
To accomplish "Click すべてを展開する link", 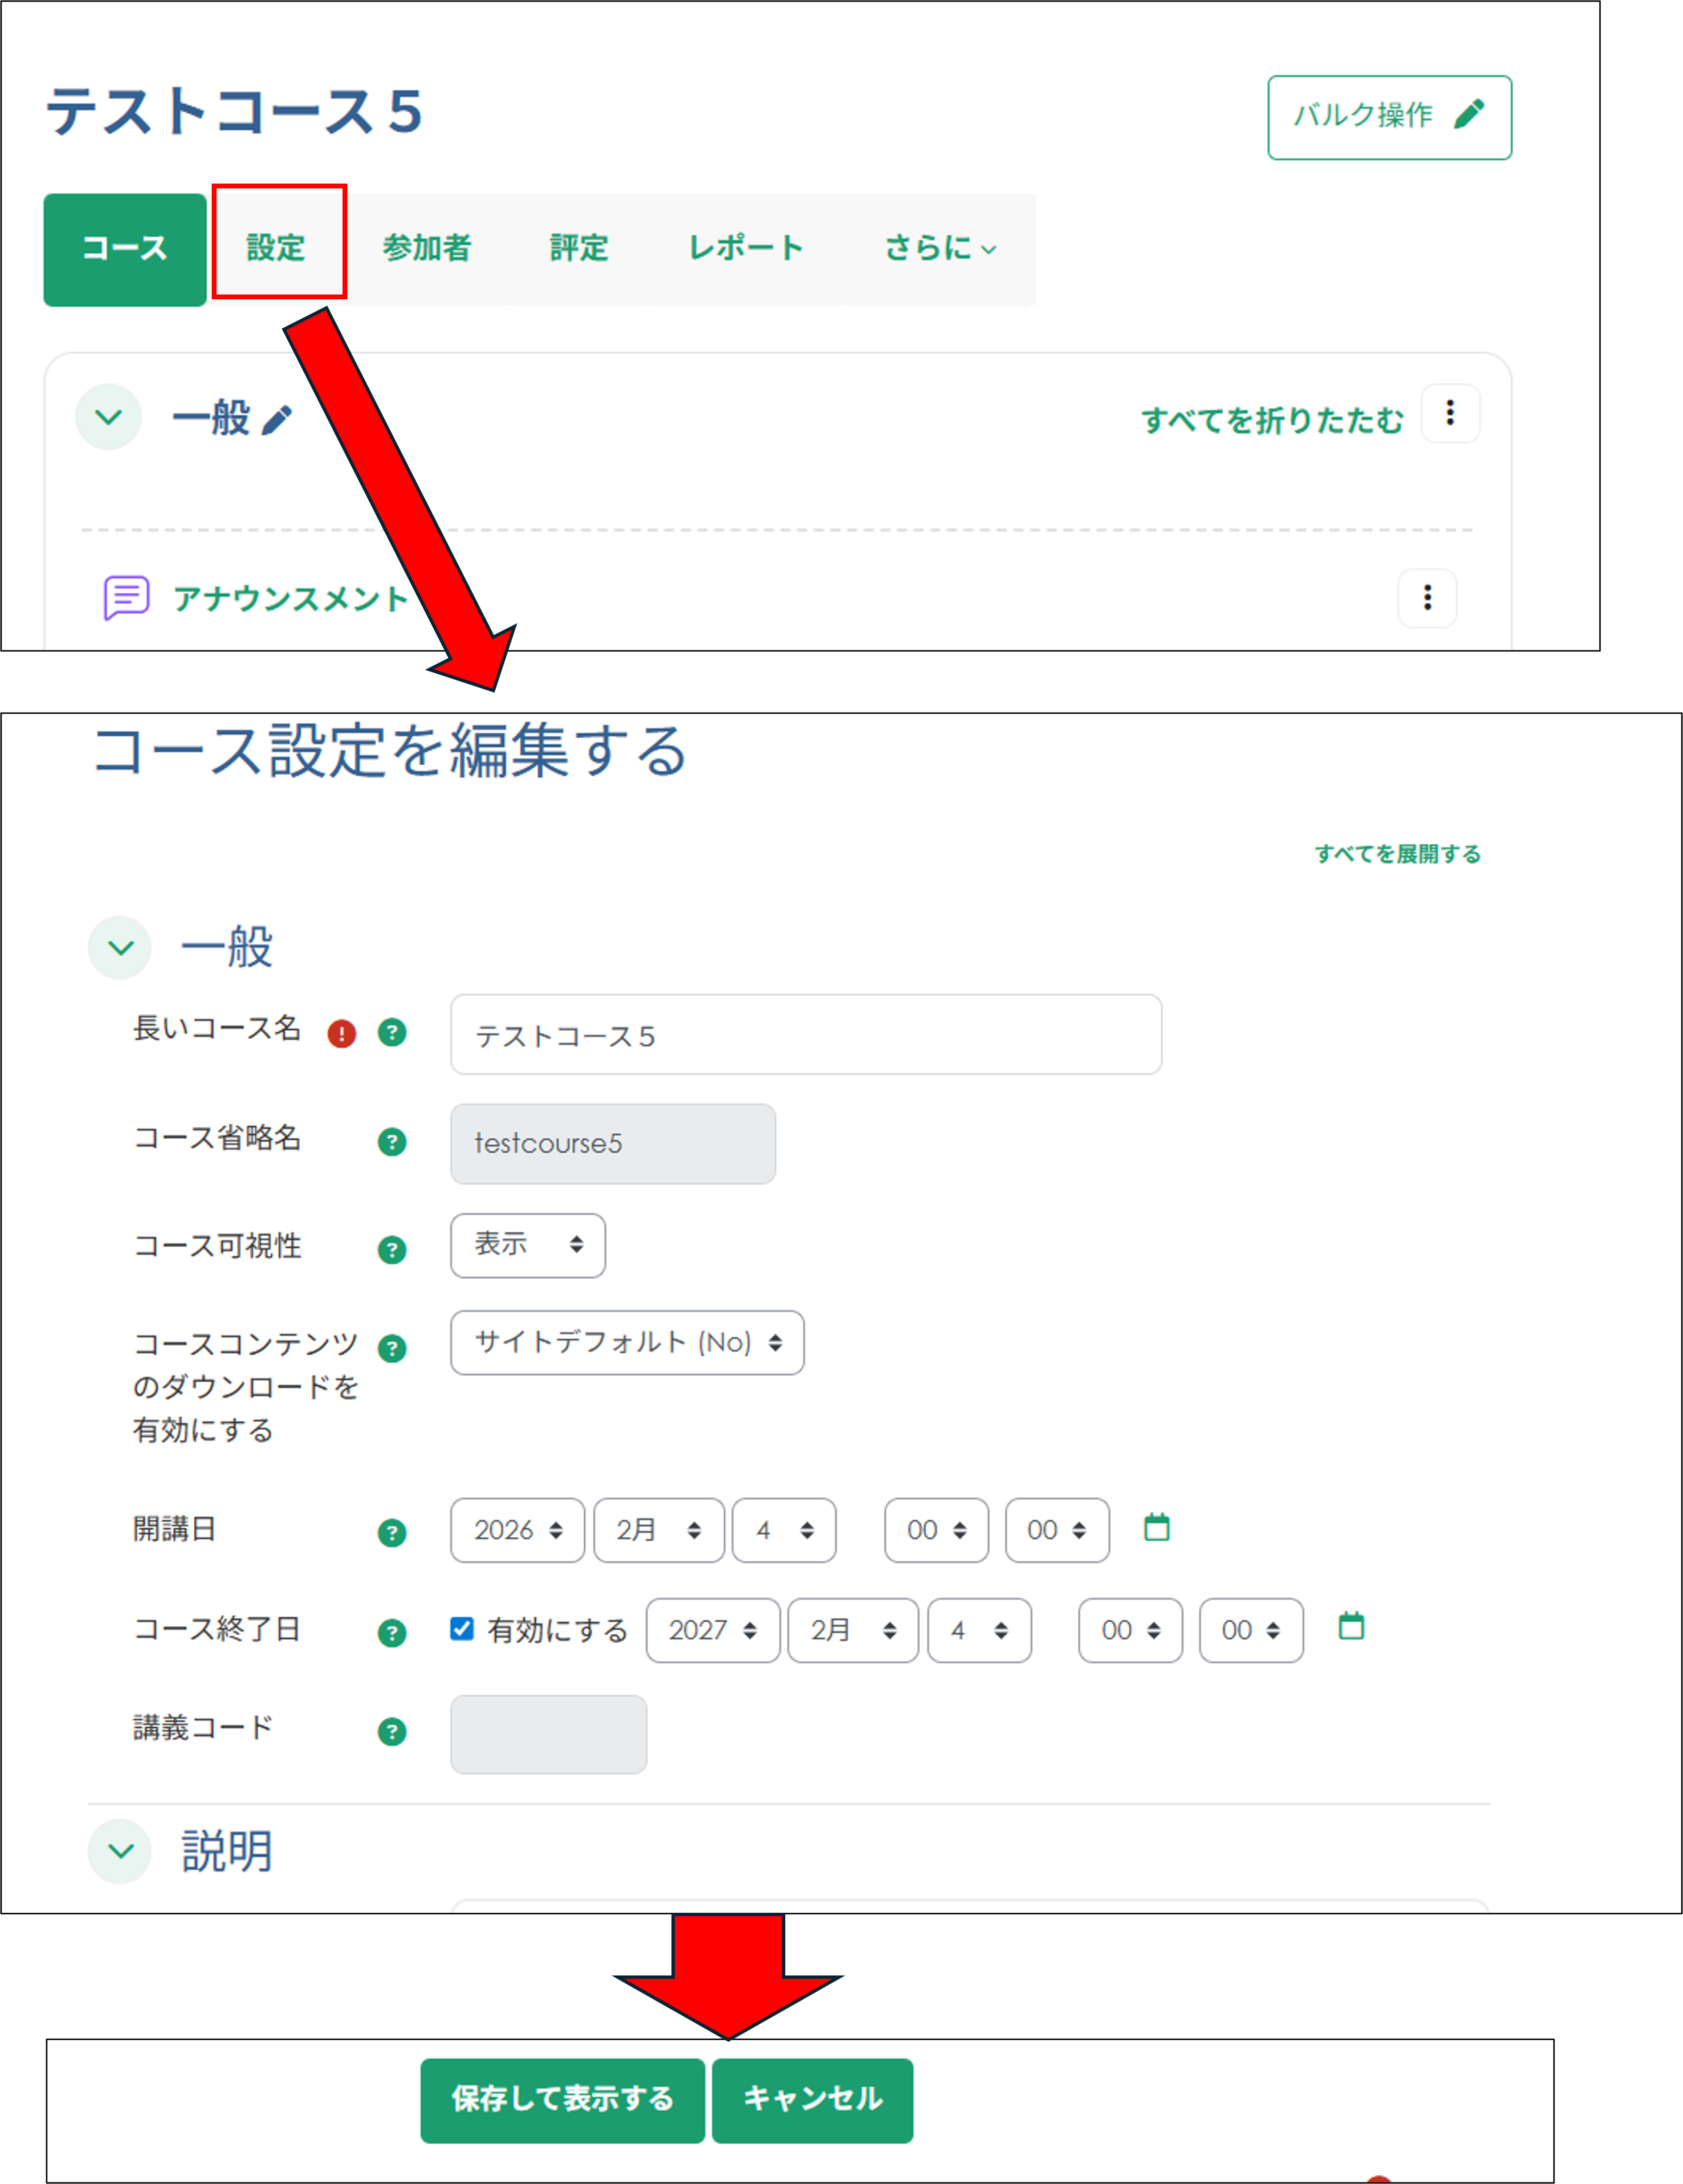I will pyautogui.click(x=1397, y=854).
